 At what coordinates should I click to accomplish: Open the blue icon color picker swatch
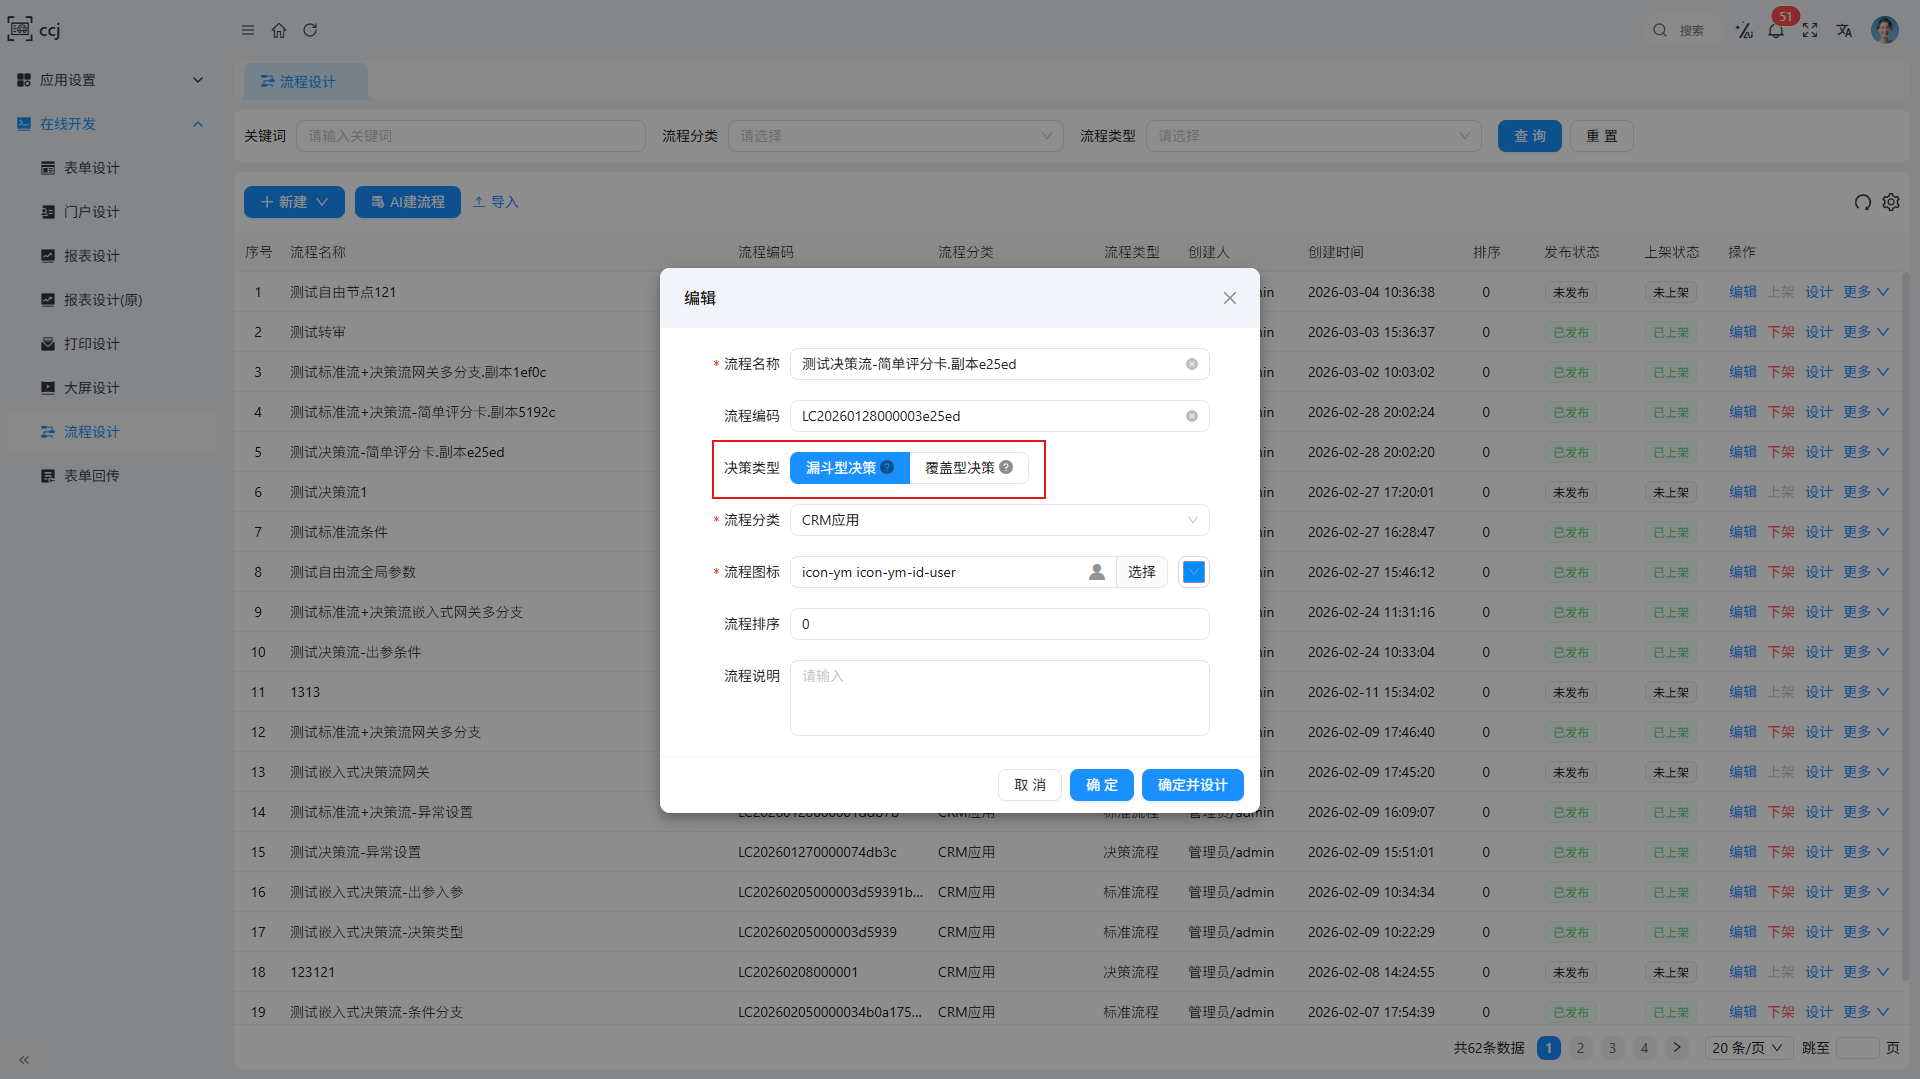pos(1193,572)
